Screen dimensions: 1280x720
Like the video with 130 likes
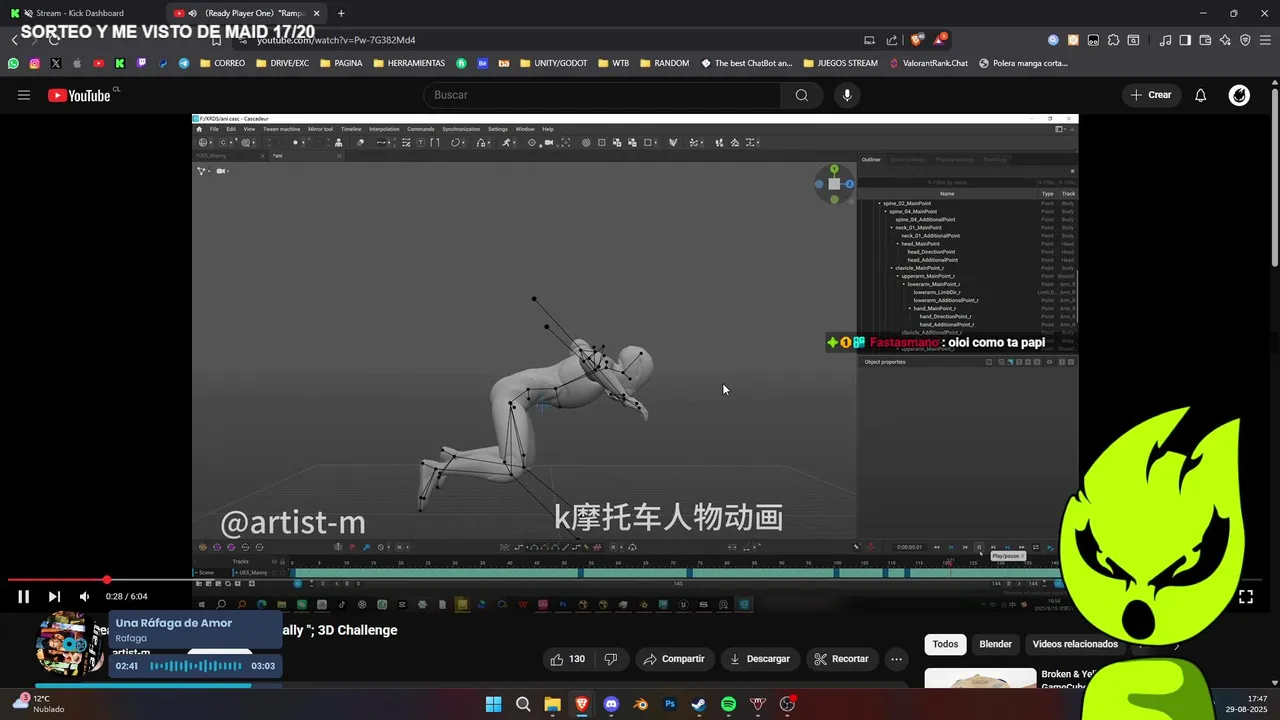(x=568, y=659)
